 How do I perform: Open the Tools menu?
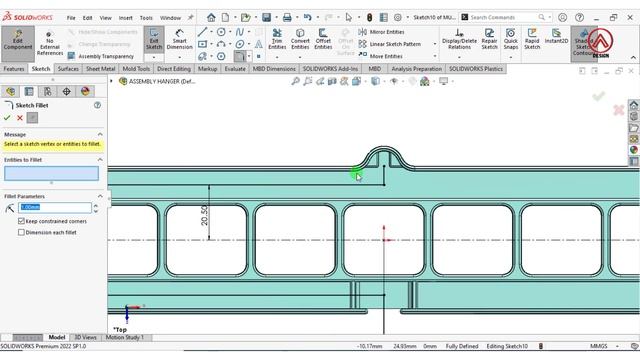(146, 18)
